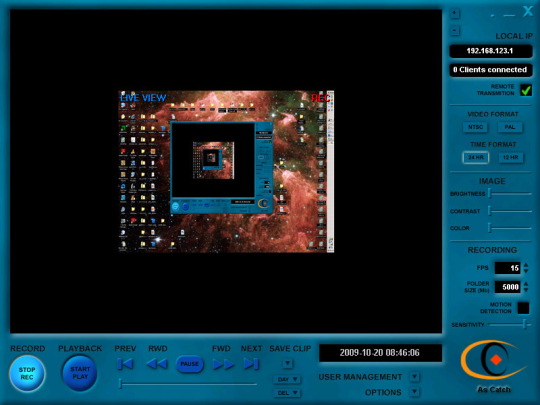
Task: Increase folder size with up arrow
Action: [526, 284]
